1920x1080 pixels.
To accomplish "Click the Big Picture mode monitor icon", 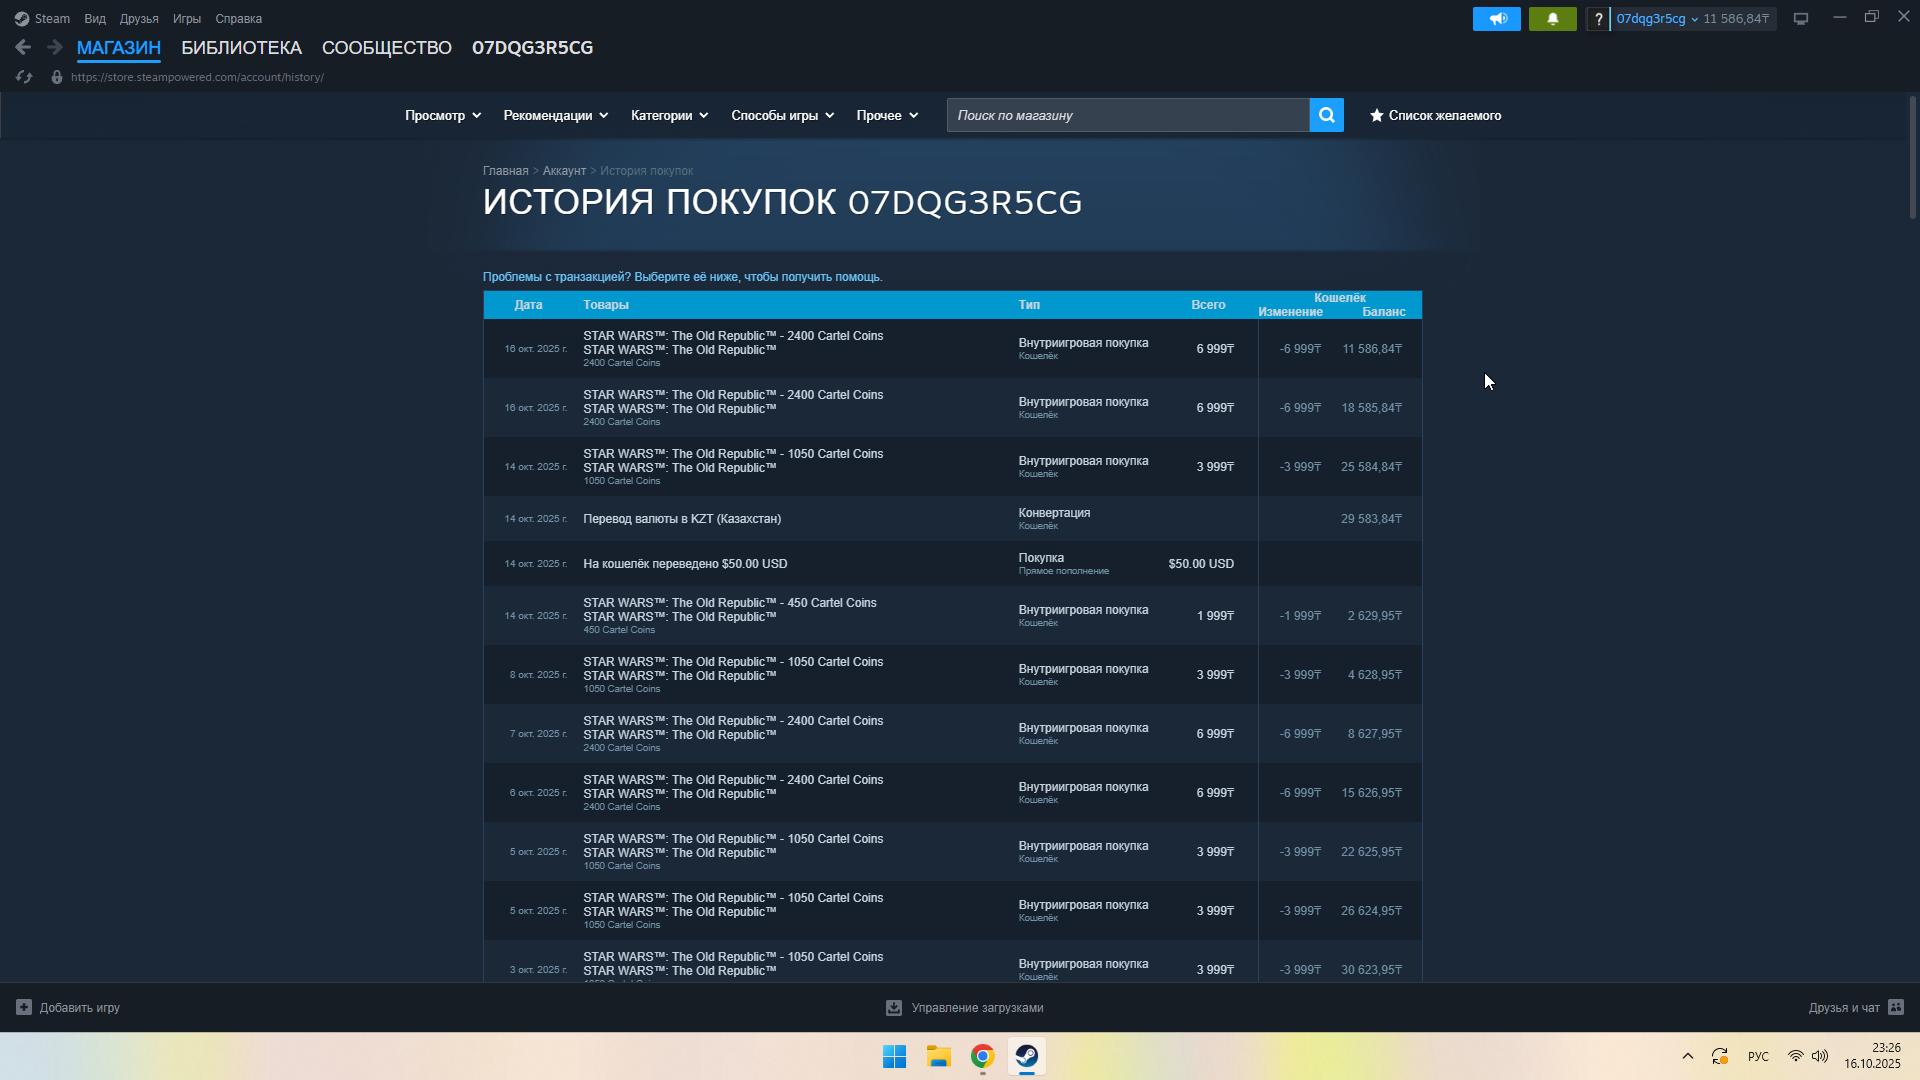I will (1801, 19).
